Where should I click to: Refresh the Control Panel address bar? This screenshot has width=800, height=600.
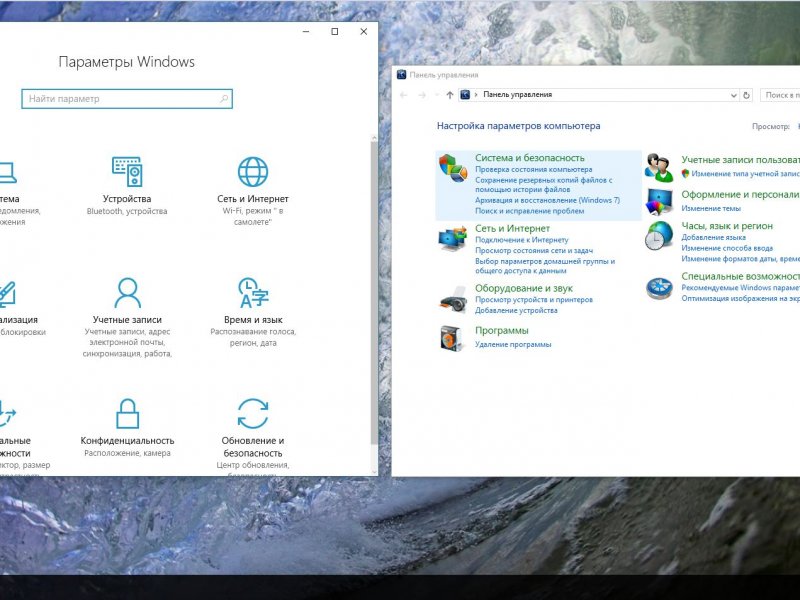point(746,95)
